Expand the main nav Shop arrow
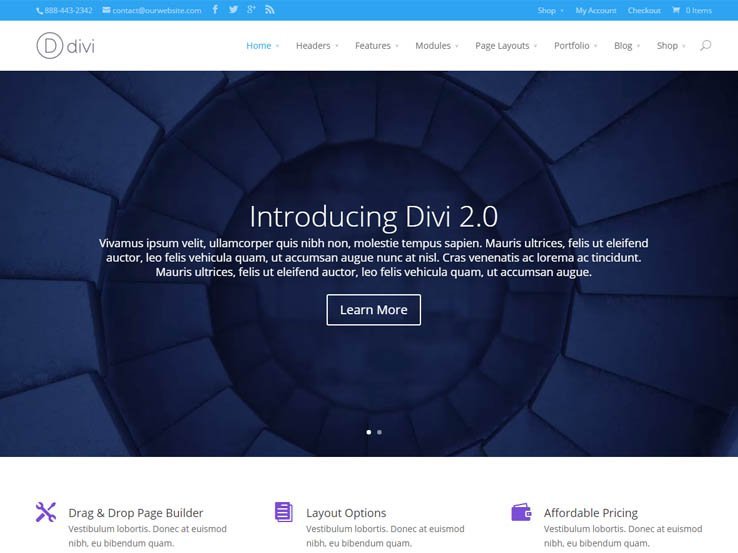The width and height of the screenshot is (738, 553). [684, 46]
